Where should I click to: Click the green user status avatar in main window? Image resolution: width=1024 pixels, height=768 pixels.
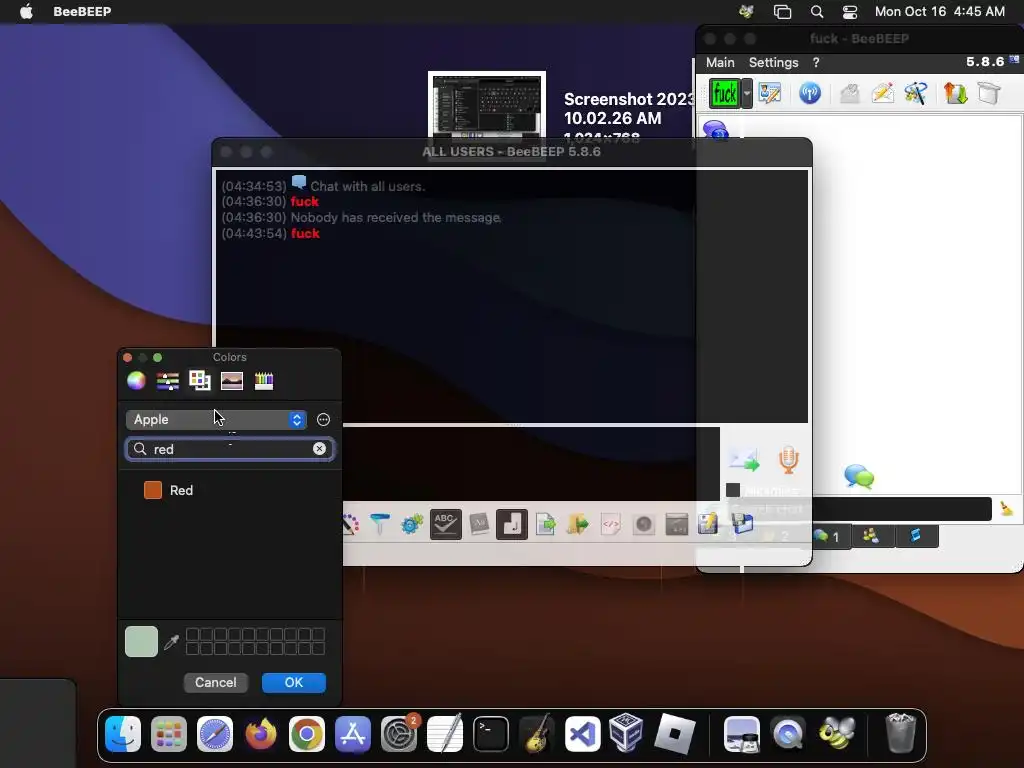coord(724,93)
